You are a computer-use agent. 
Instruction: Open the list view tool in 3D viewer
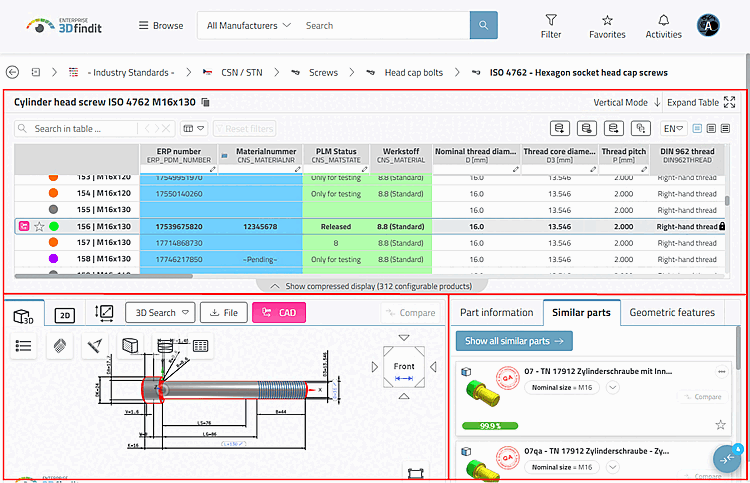(23, 345)
